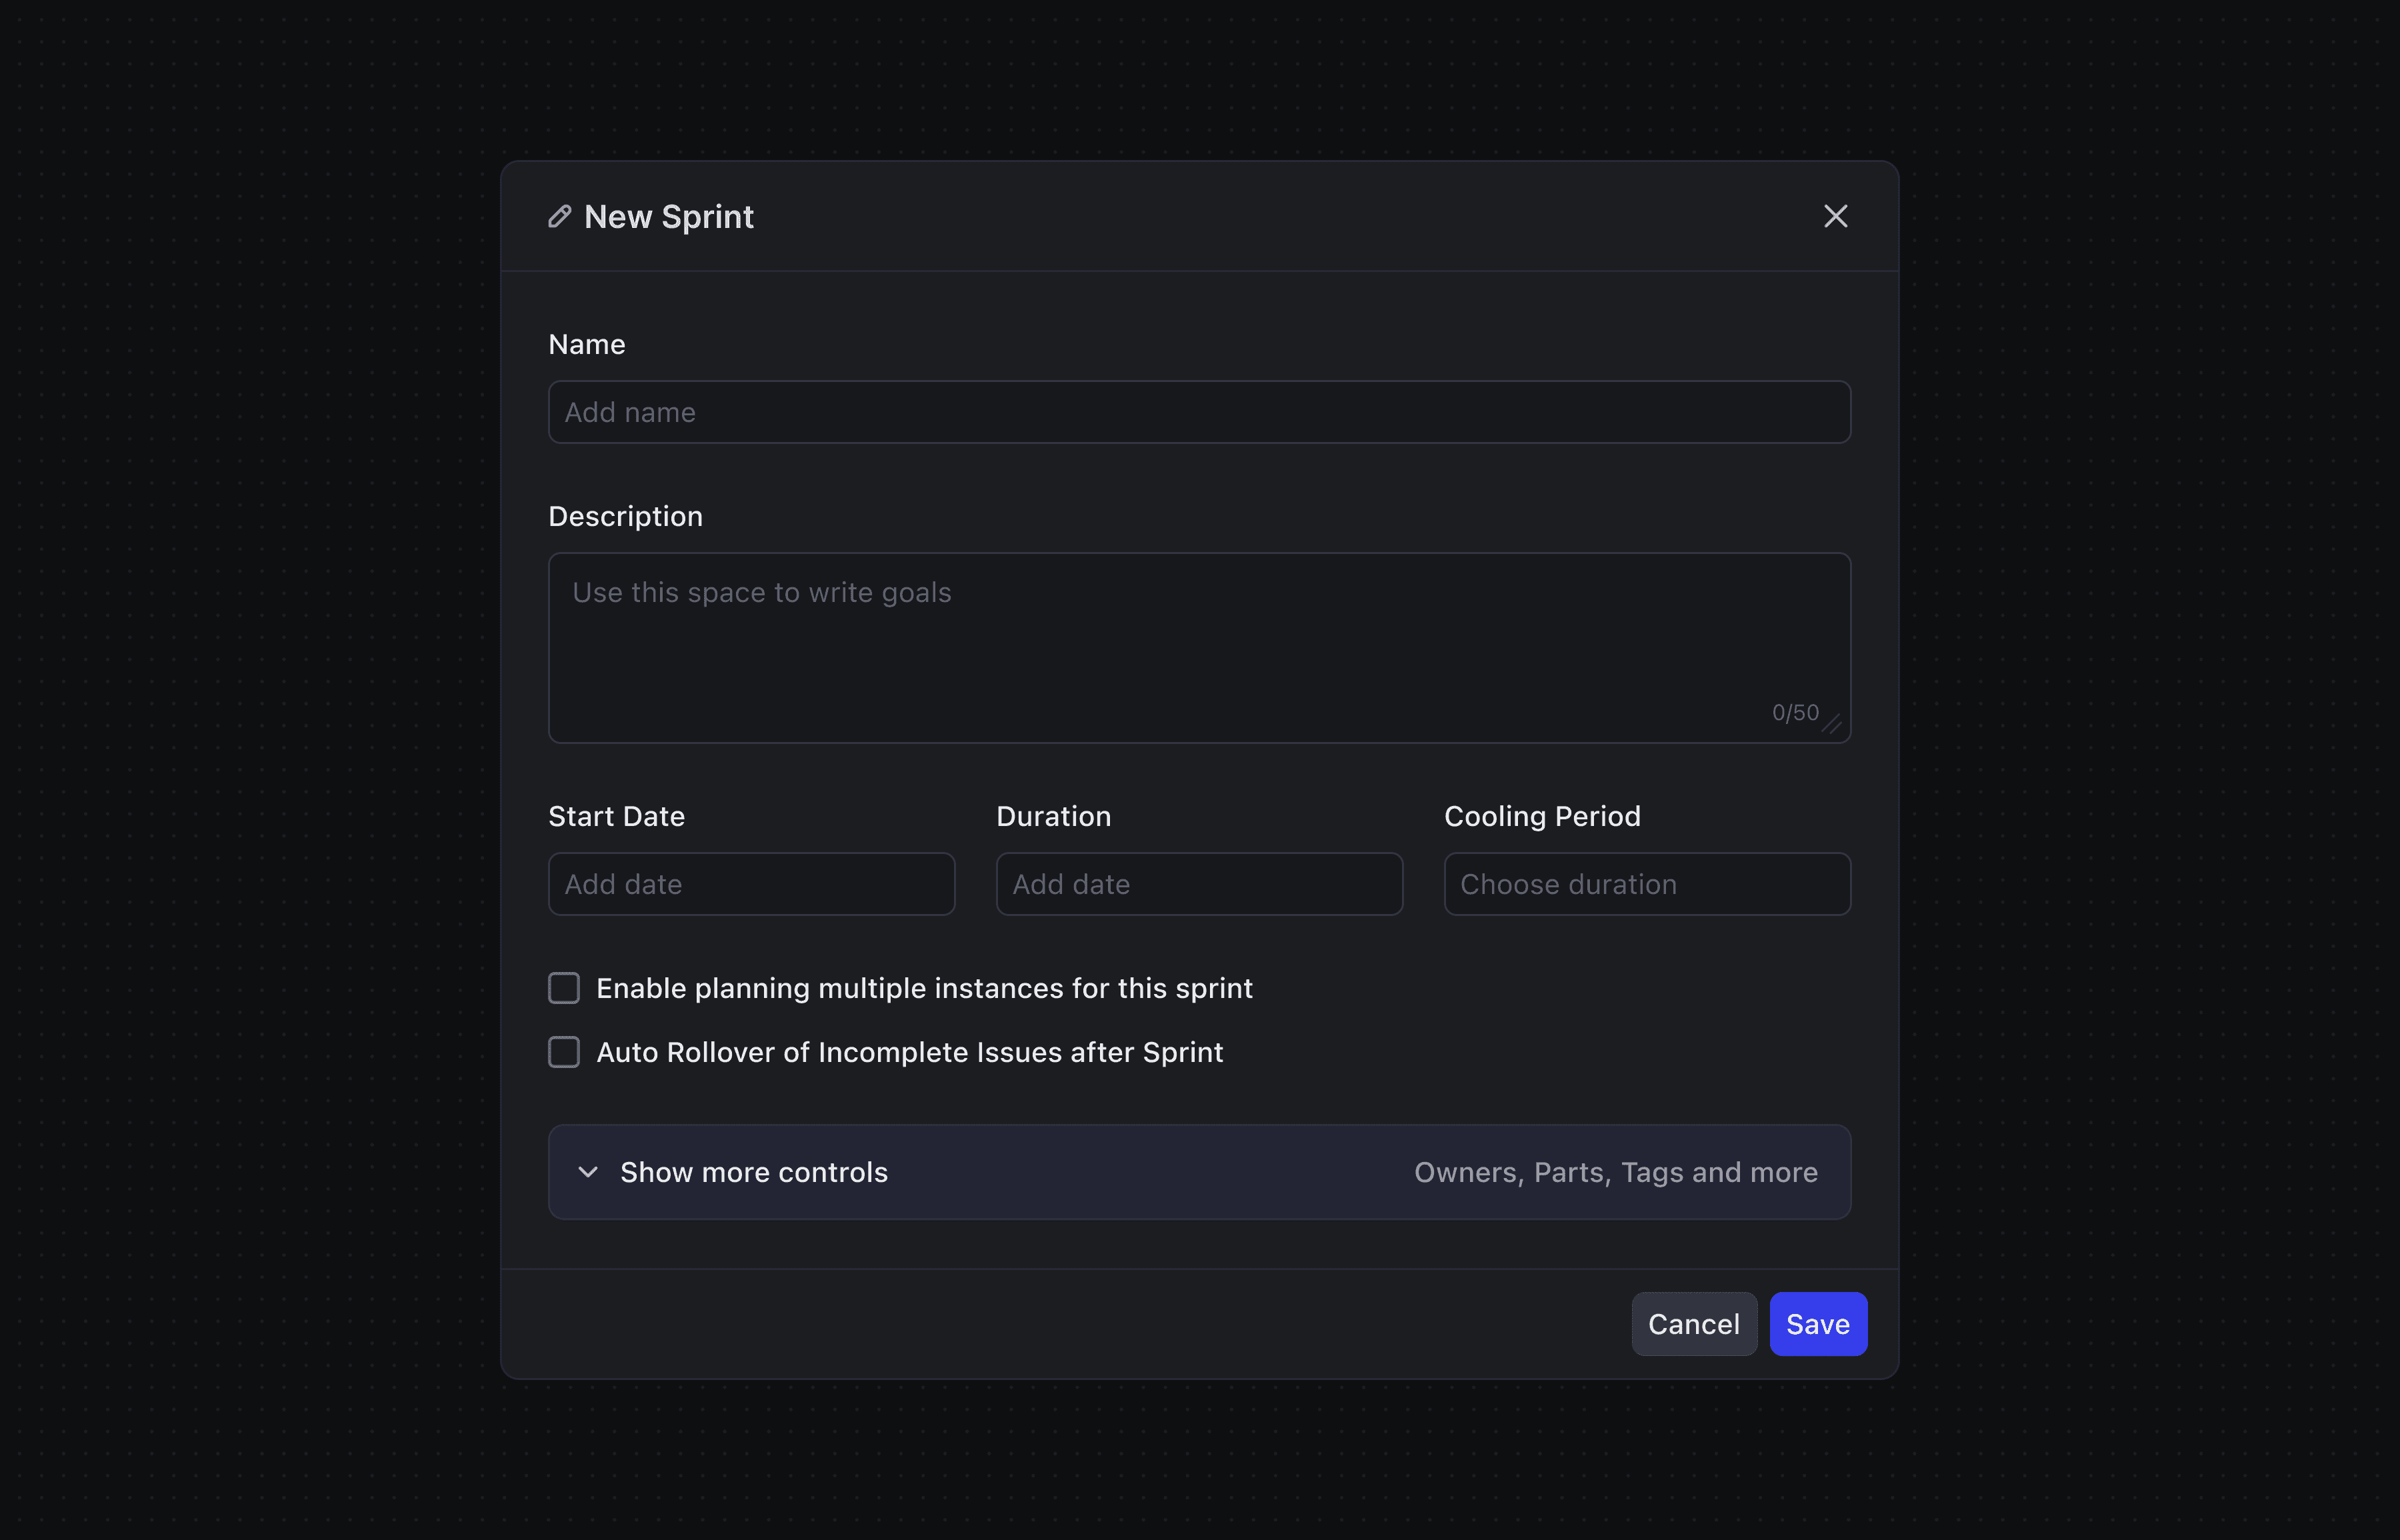2400x1540 pixels.
Task: Focus the Add name input field
Action: pyautogui.click(x=1199, y=412)
